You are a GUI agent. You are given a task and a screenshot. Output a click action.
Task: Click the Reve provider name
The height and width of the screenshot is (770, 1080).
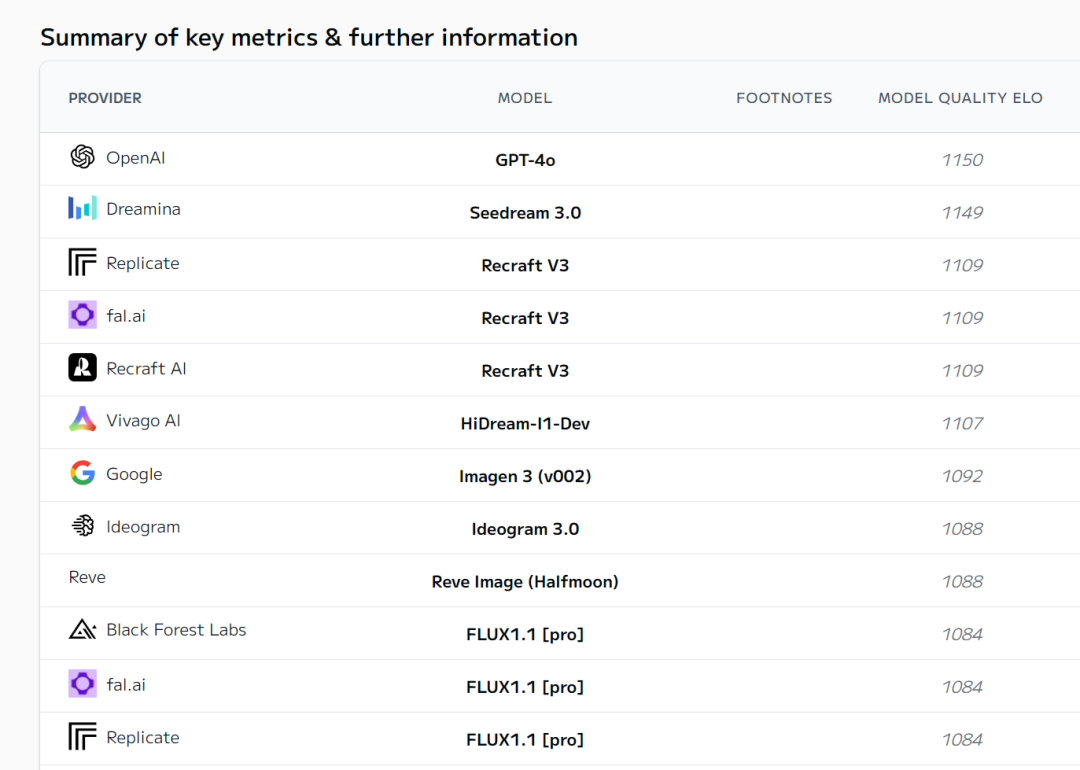(87, 578)
